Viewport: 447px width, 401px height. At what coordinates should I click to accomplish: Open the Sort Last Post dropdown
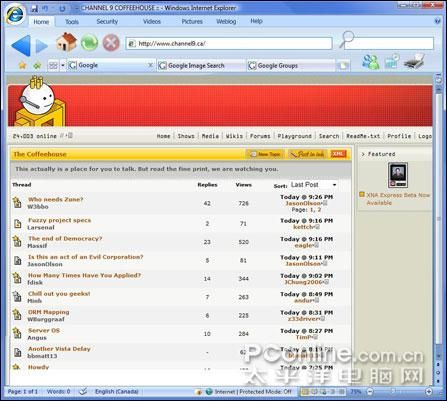313,185
